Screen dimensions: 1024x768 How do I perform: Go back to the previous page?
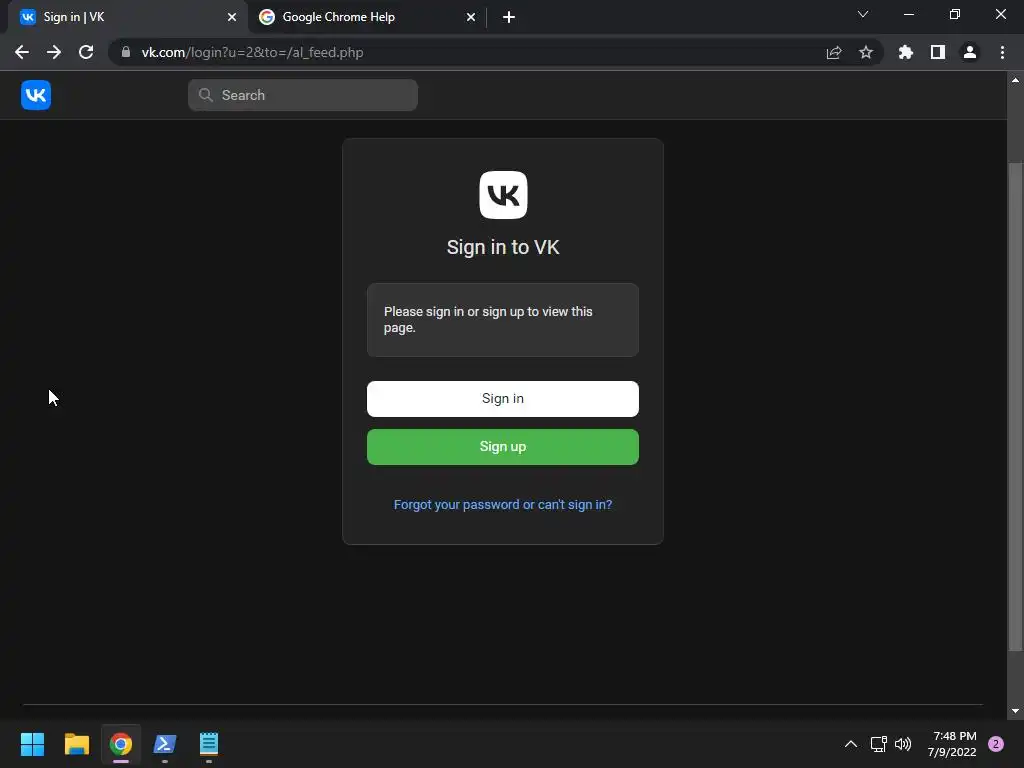click(22, 52)
